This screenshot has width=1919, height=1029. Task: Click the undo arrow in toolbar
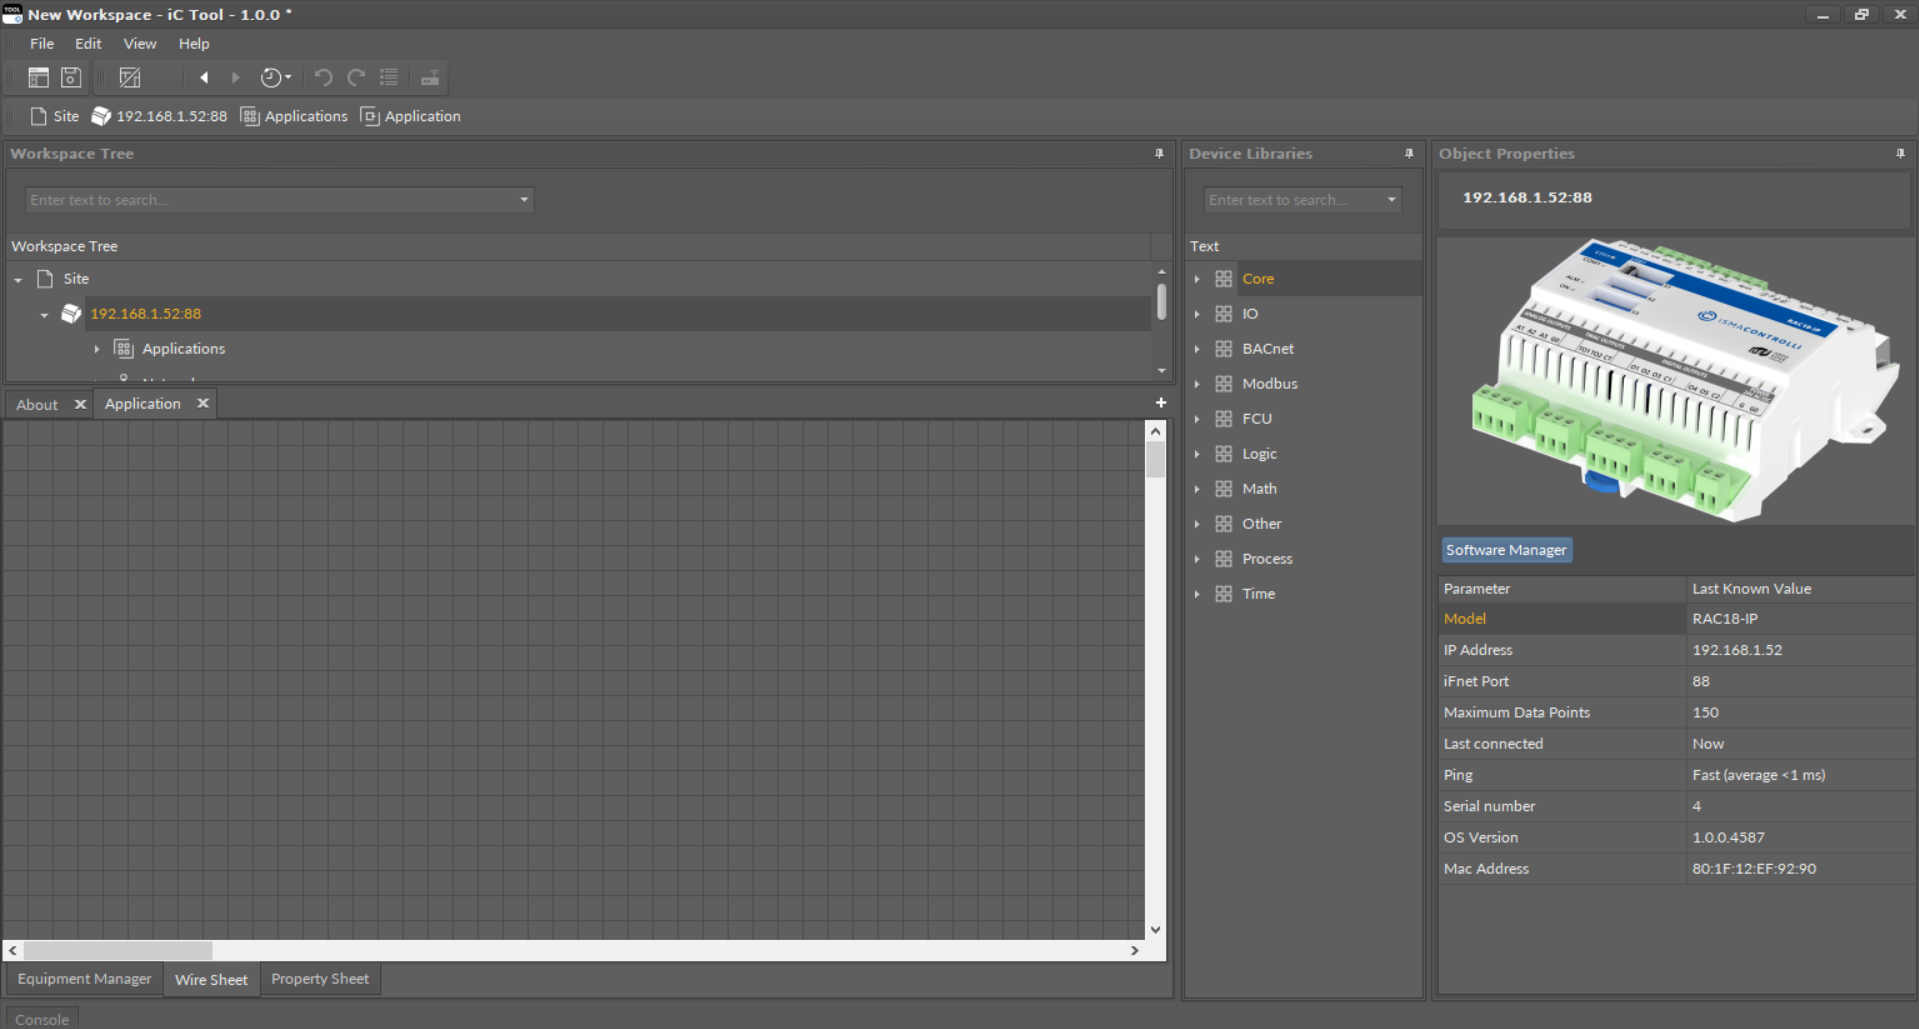pyautogui.click(x=322, y=77)
